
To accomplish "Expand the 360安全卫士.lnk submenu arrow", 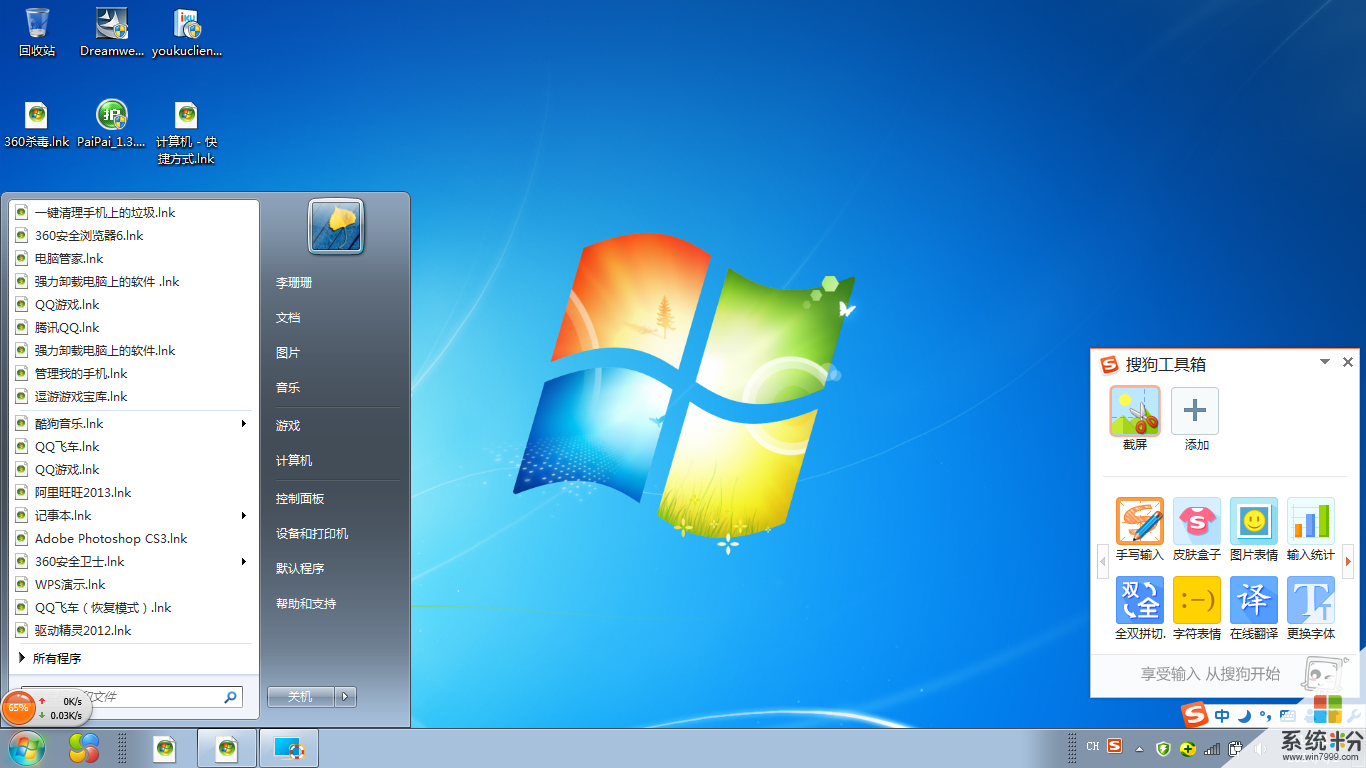I will 244,562.
